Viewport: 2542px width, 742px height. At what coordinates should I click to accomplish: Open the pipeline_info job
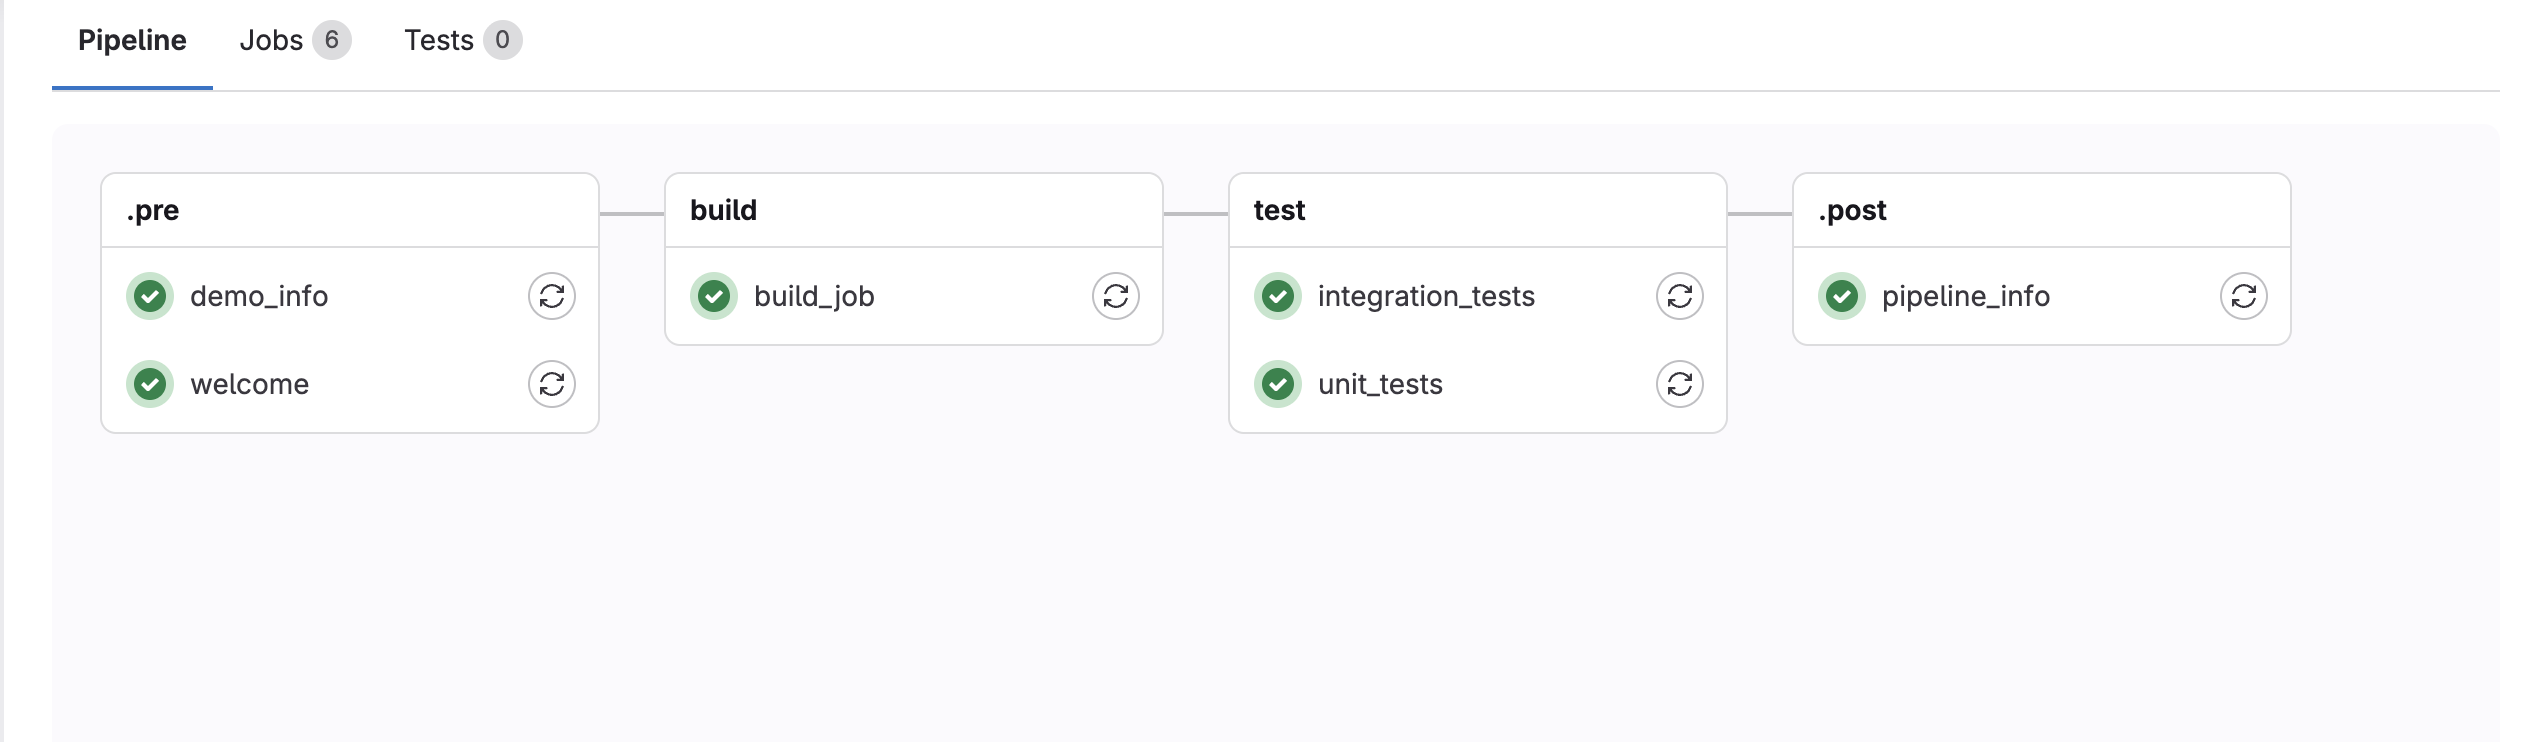(1966, 296)
